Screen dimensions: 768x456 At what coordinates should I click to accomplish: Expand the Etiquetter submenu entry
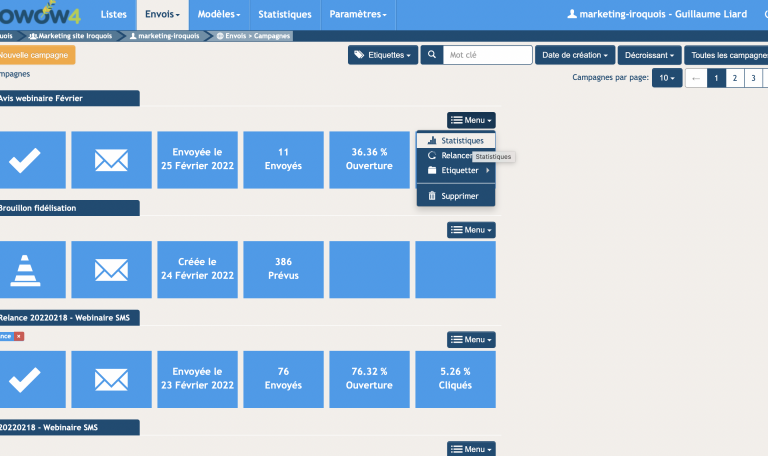[x=459, y=170]
